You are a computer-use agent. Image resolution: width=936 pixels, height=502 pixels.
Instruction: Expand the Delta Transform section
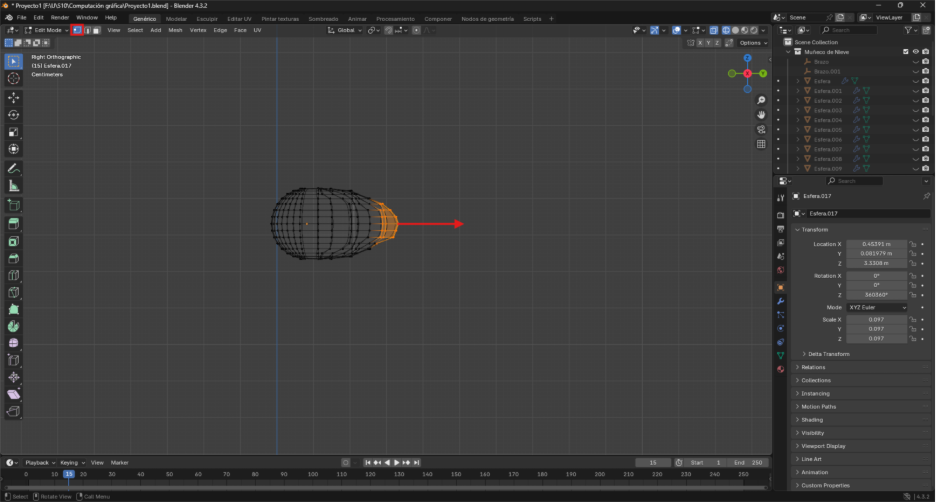point(828,354)
